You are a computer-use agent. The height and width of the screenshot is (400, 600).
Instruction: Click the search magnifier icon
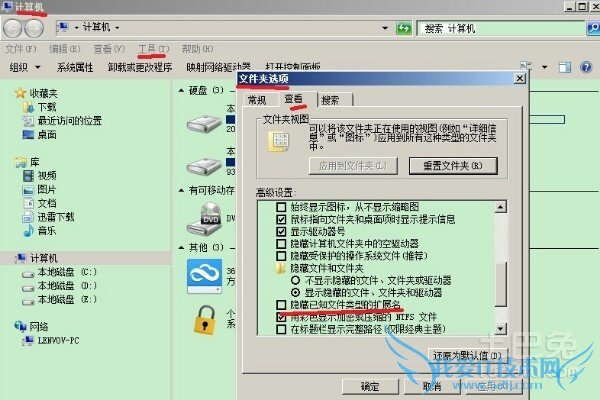click(x=593, y=28)
